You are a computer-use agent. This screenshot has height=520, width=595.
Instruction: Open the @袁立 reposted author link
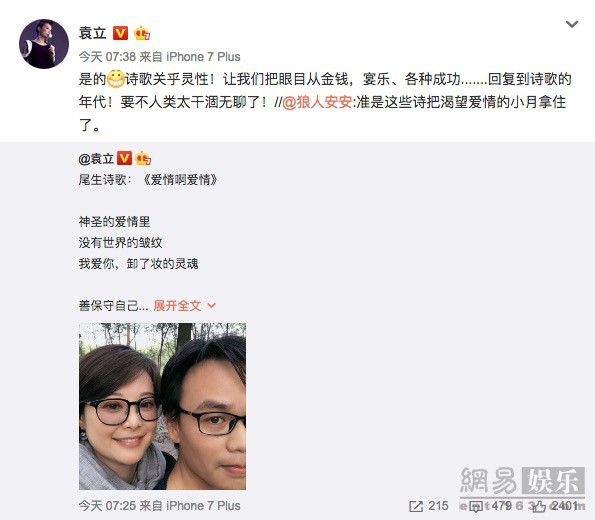point(96,159)
